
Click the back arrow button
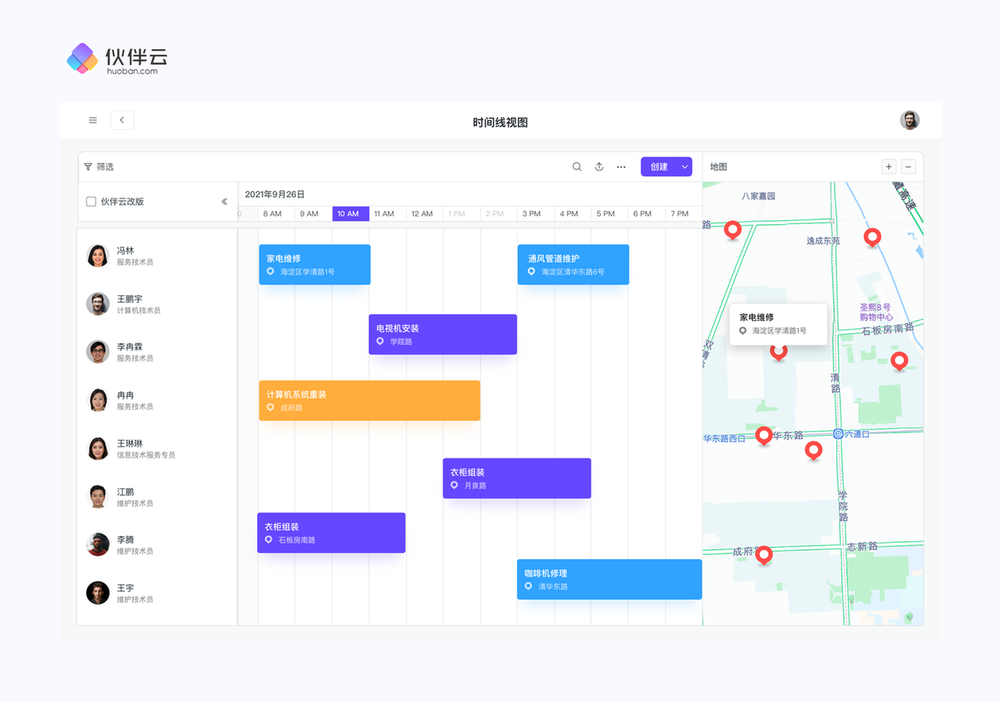click(122, 121)
